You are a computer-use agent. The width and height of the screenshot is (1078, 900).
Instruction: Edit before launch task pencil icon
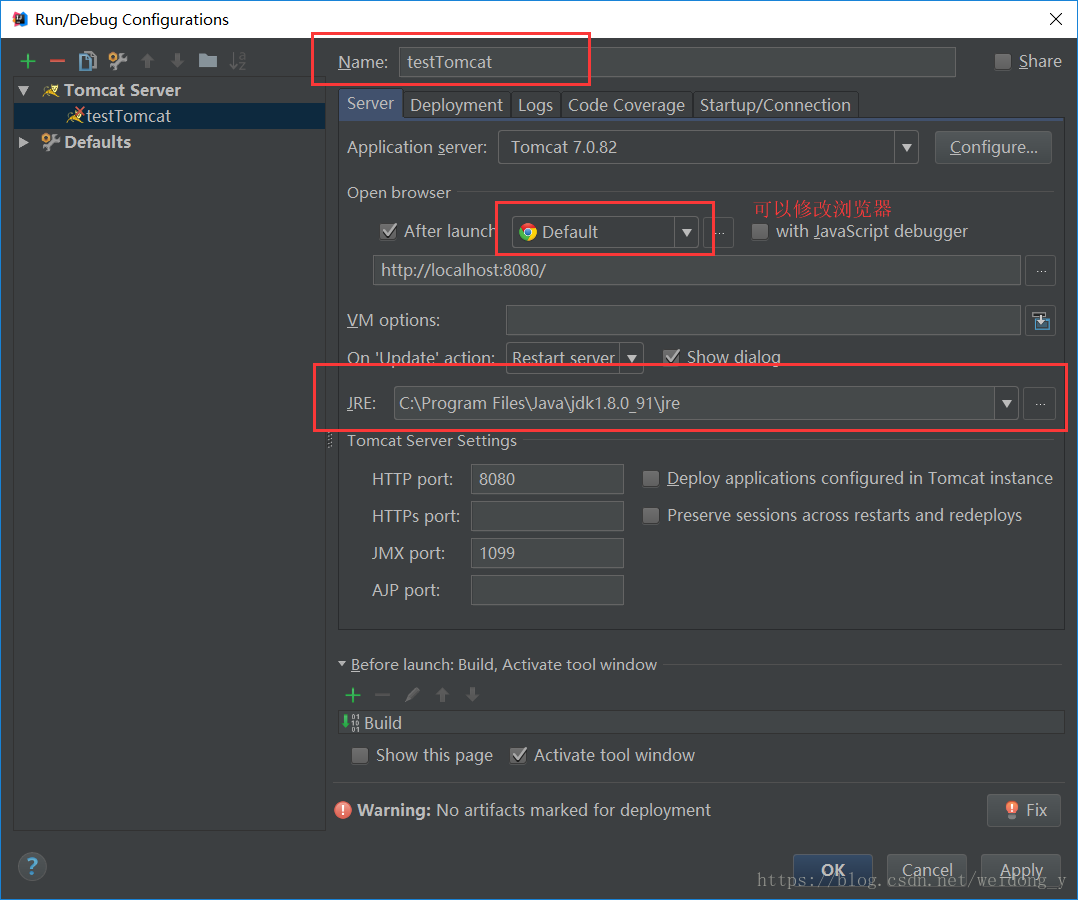pos(412,695)
